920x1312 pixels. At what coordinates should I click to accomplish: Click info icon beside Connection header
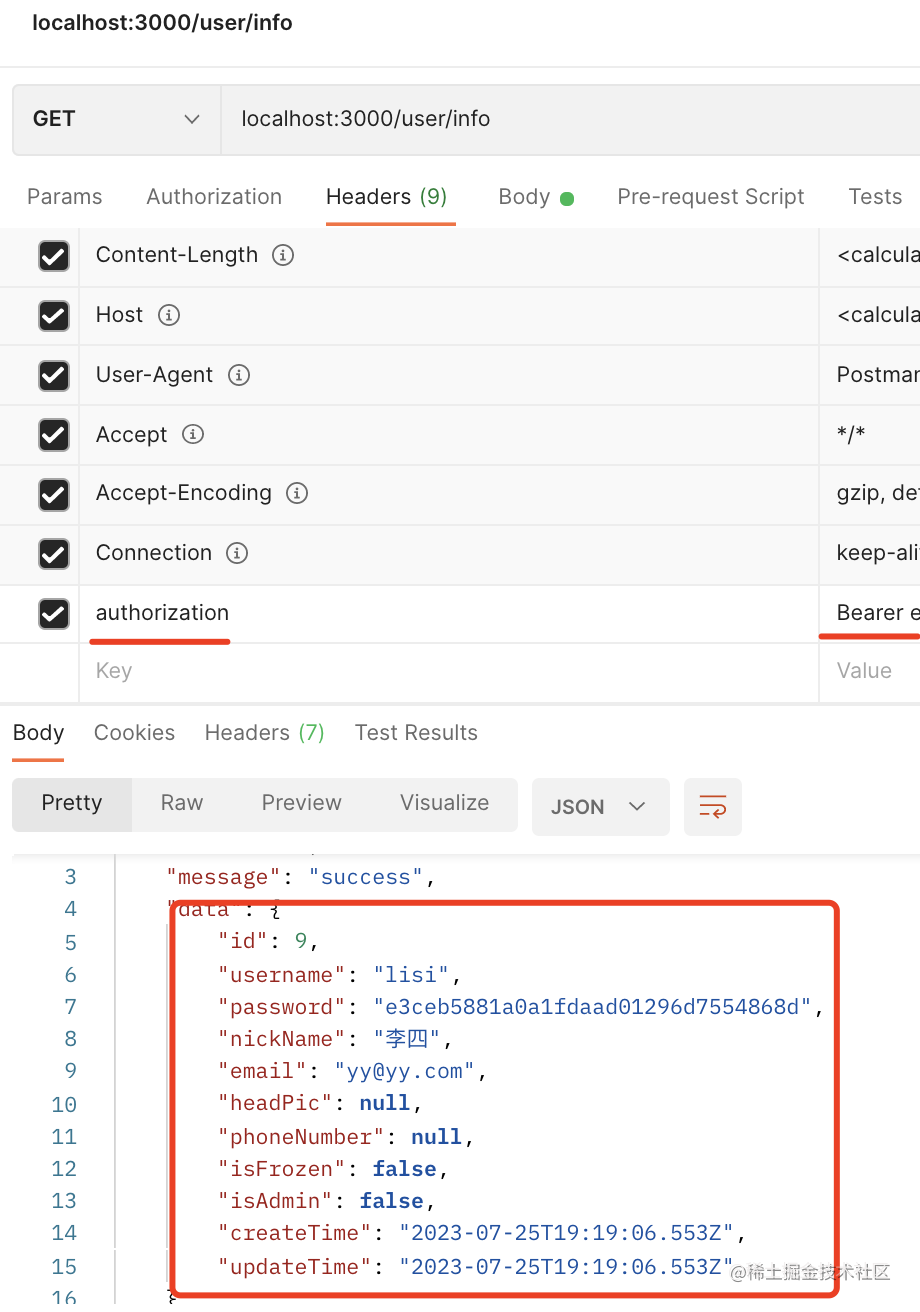[x=236, y=553]
